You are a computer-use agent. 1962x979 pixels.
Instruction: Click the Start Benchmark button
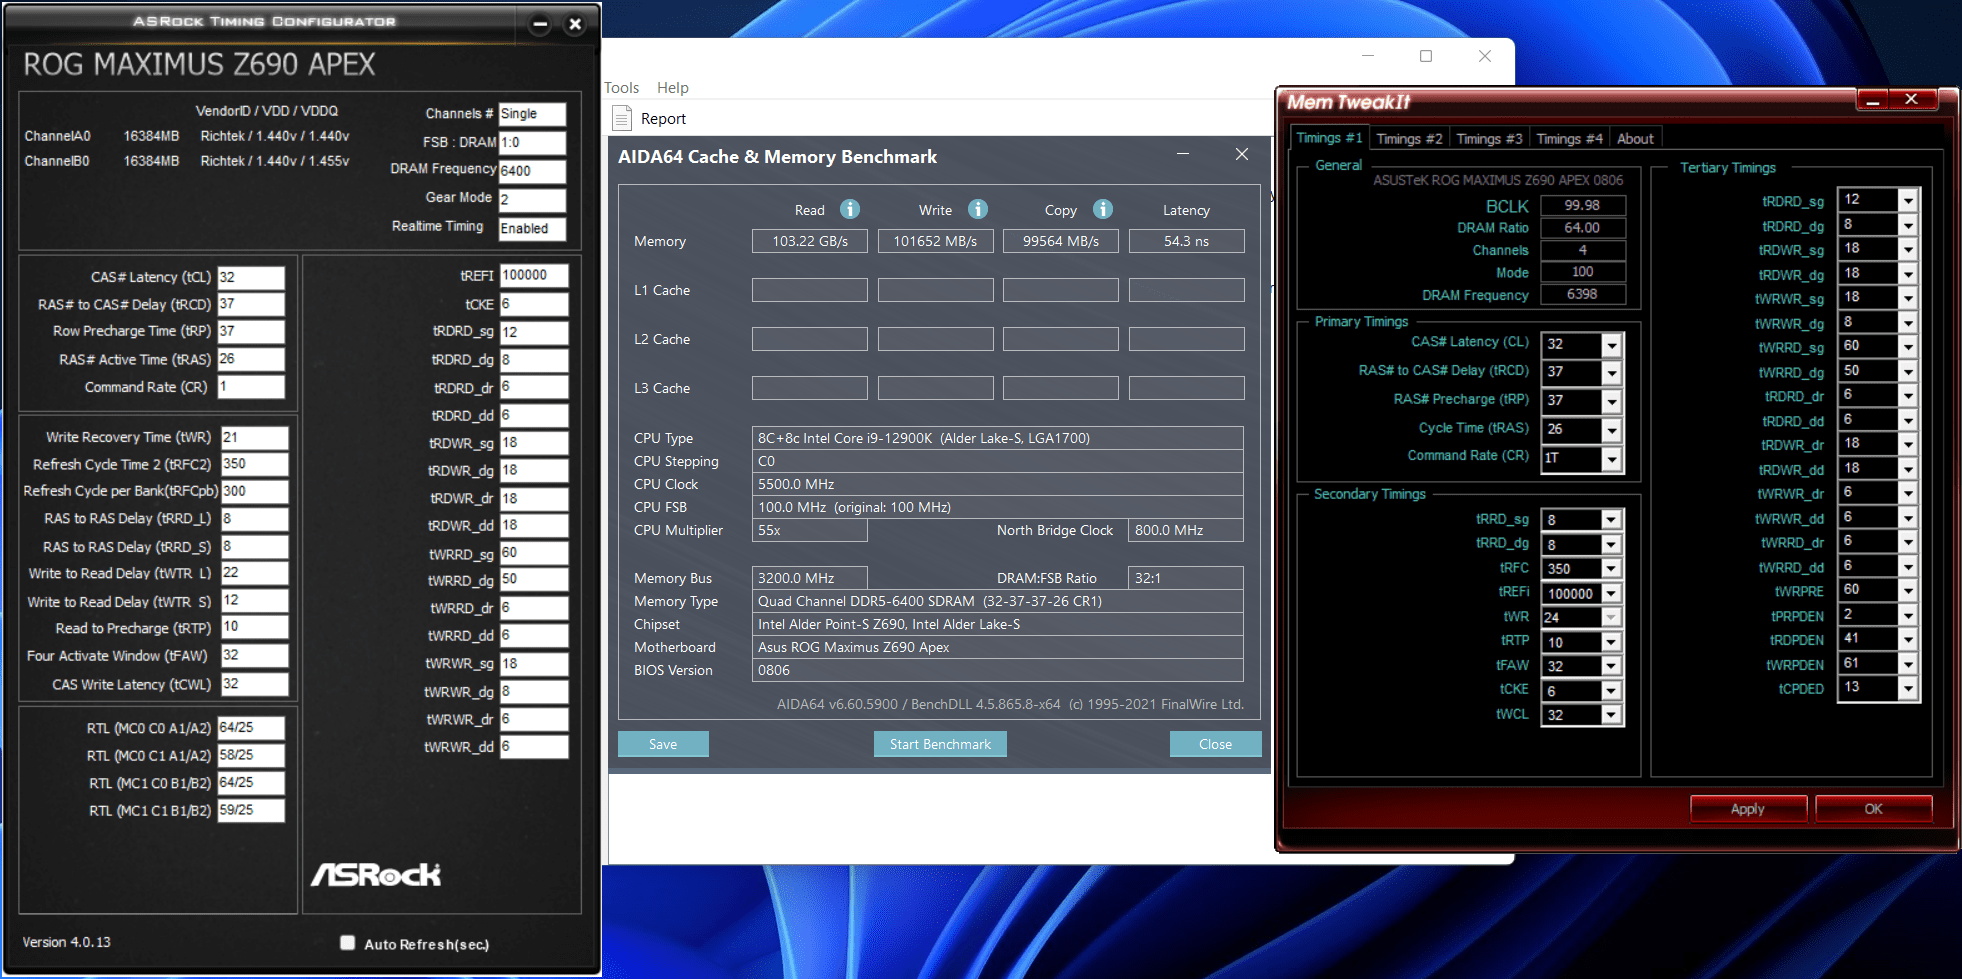(940, 744)
